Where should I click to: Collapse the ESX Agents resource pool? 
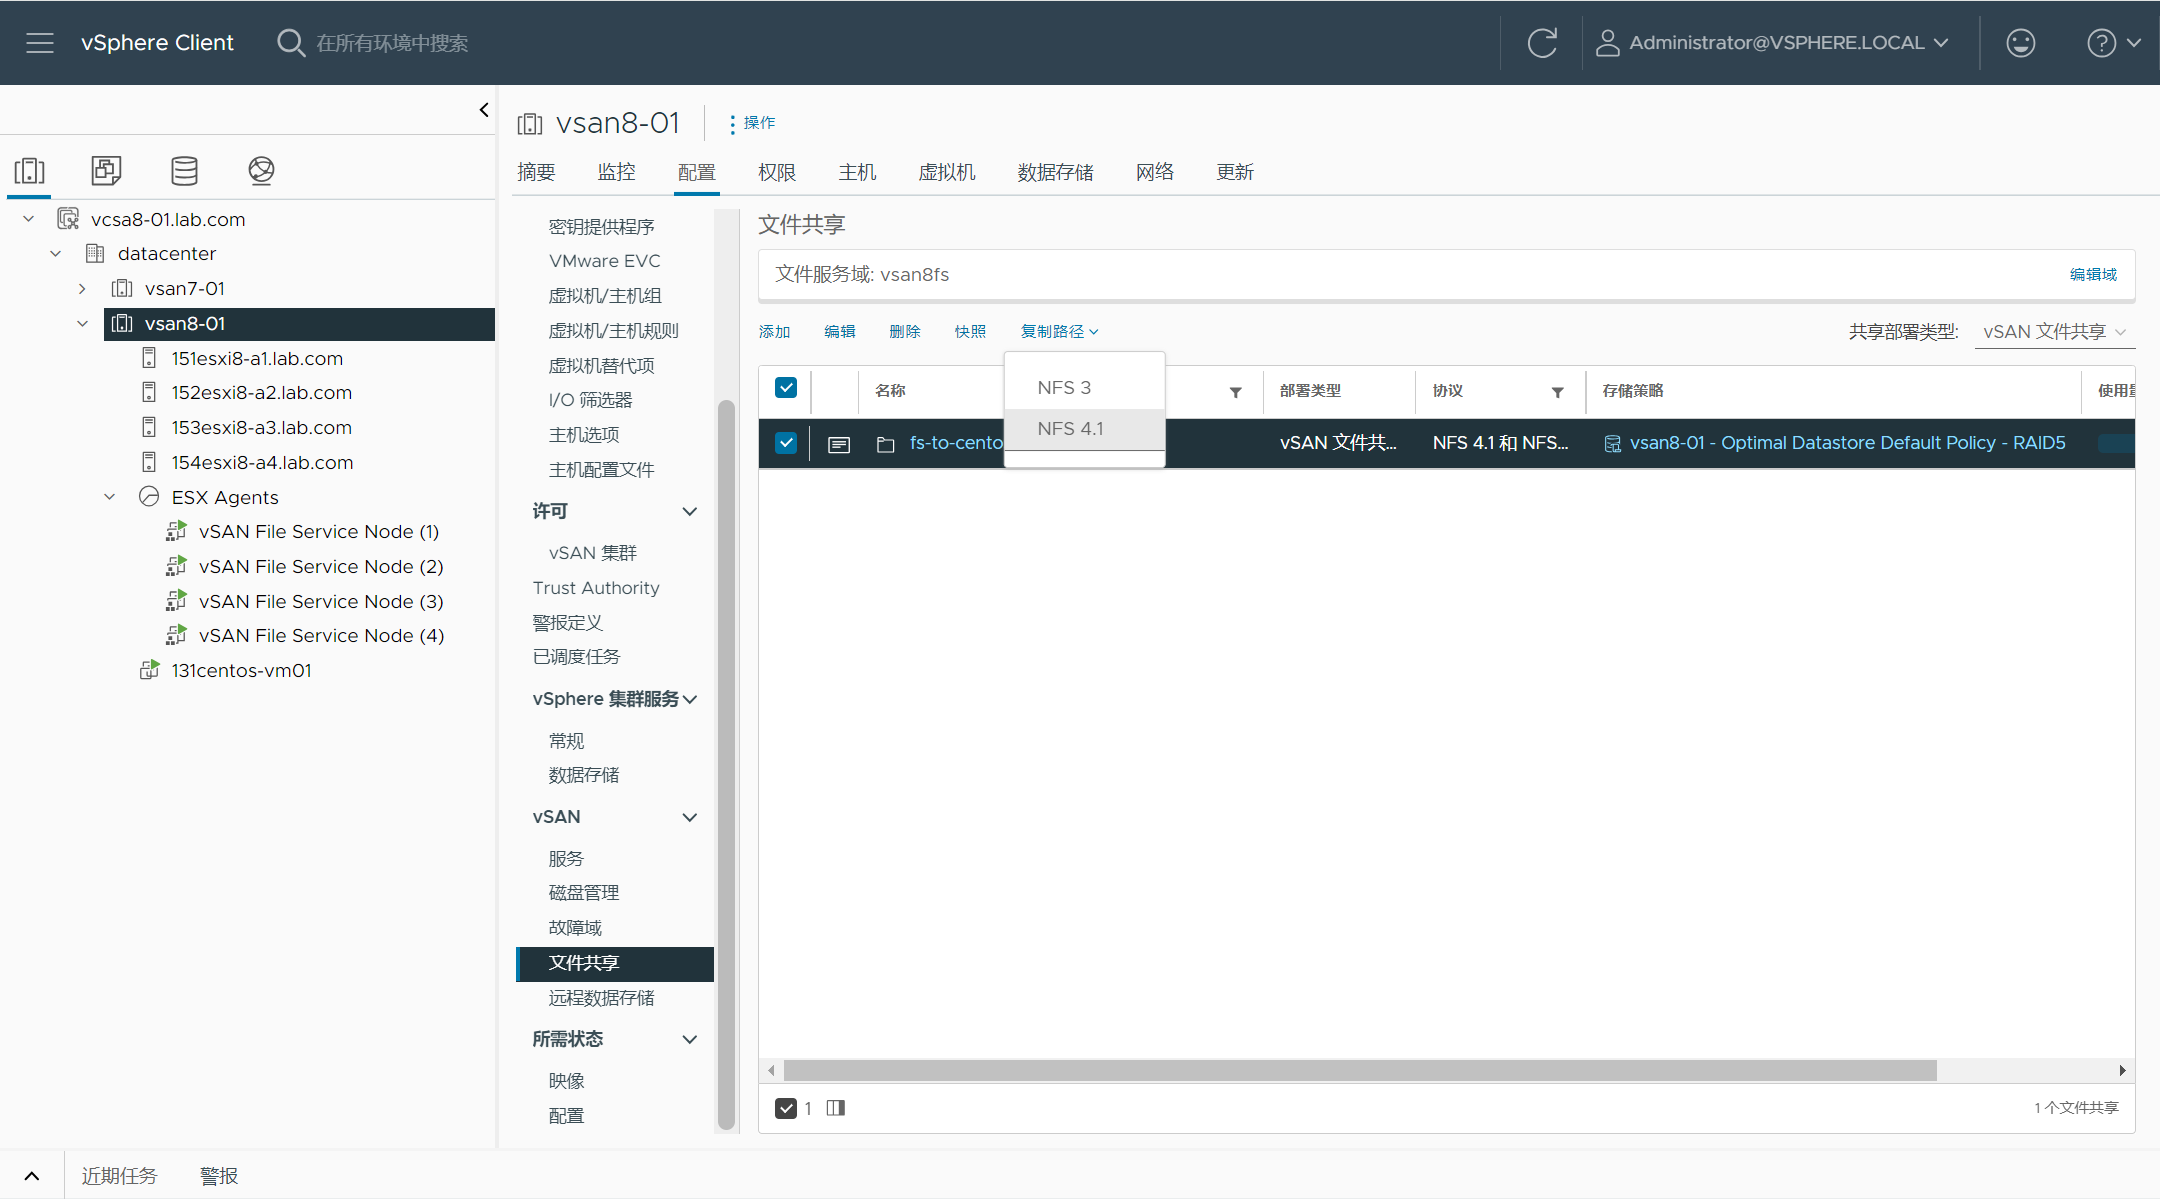(110, 497)
